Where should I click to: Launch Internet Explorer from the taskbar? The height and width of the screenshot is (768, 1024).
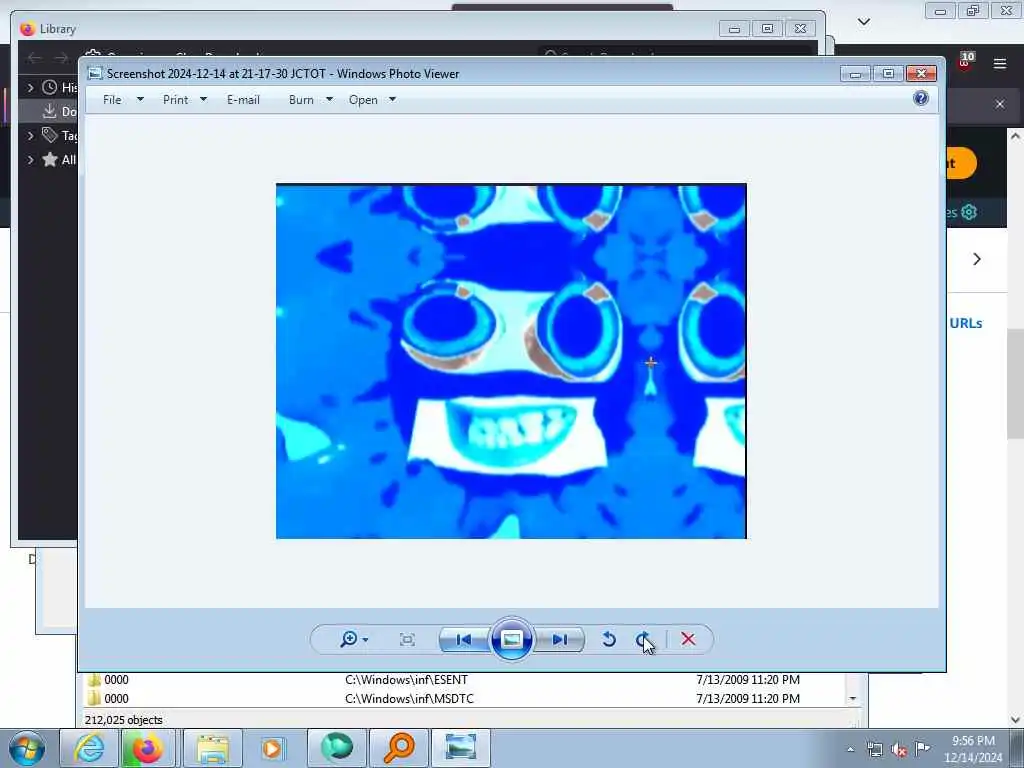(89, 748)
